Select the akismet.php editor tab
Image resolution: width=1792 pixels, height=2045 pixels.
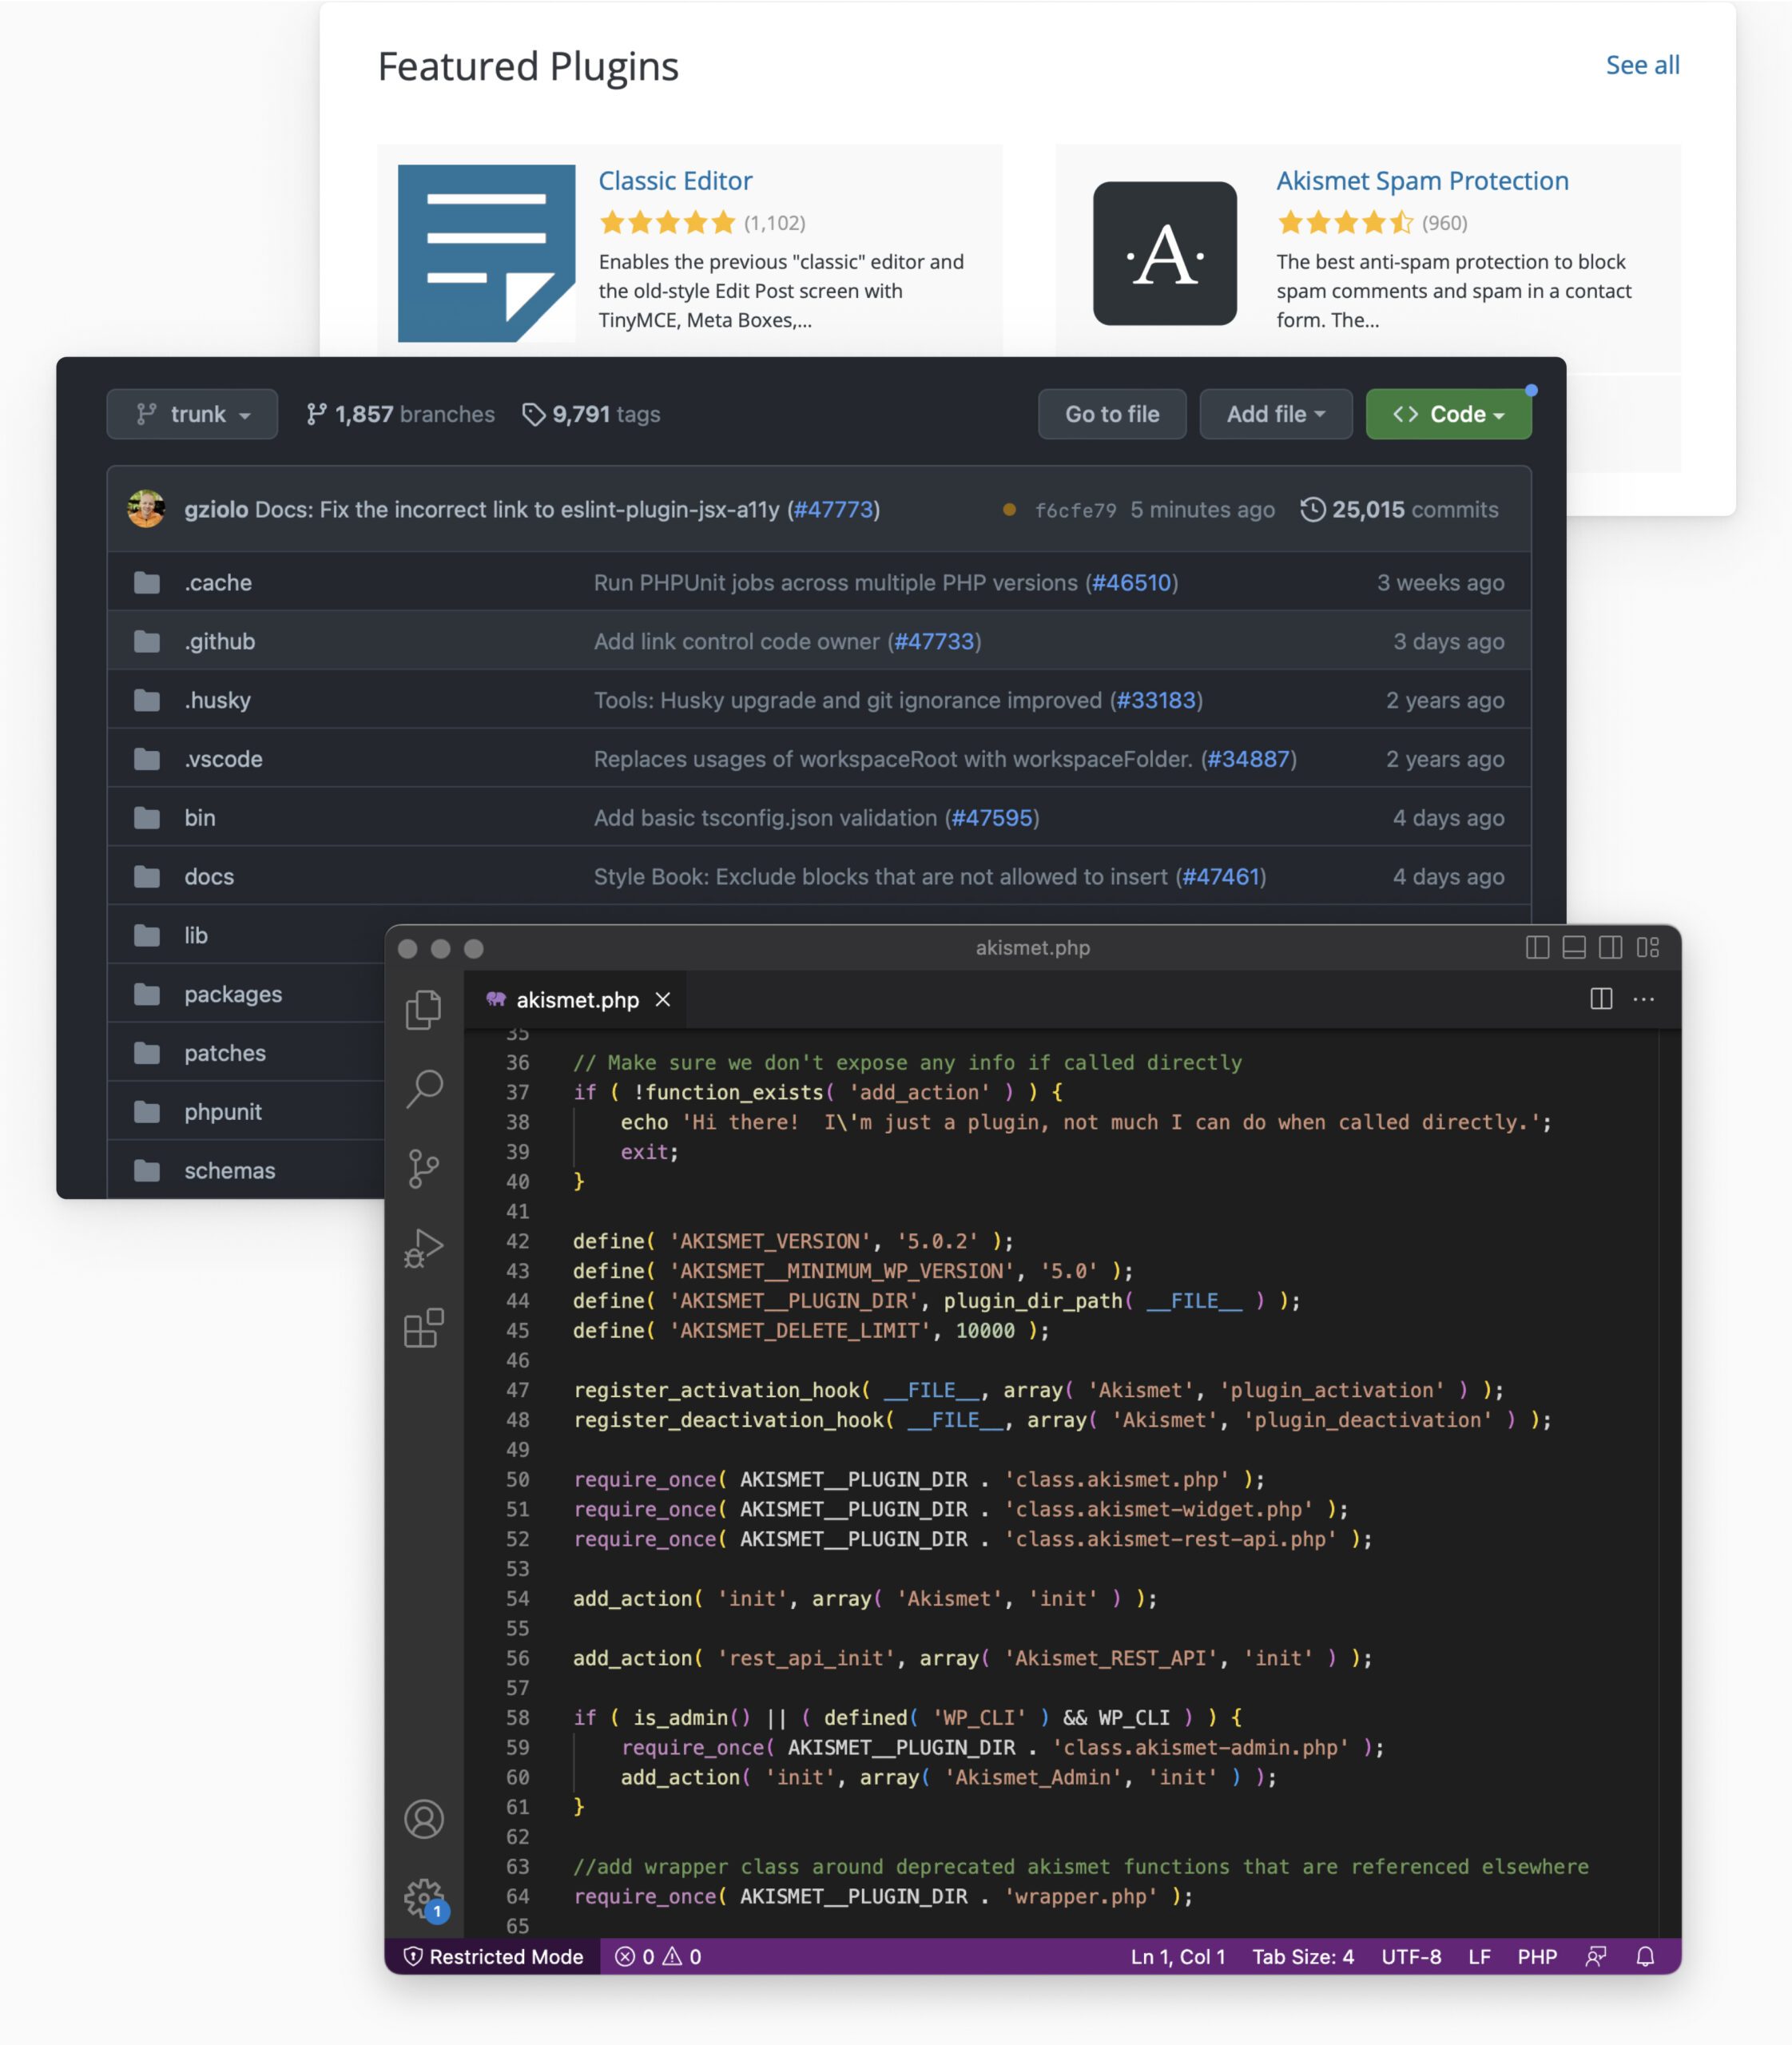coord(576,999)
